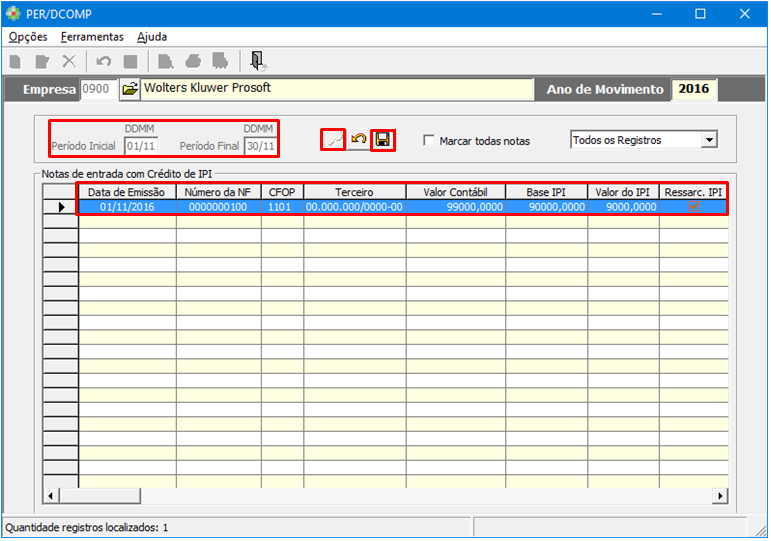Click the confirm checkmark icon beside the period fields
Image resolution: width=771 pixels, height=541 pixels.
point(334,140)
